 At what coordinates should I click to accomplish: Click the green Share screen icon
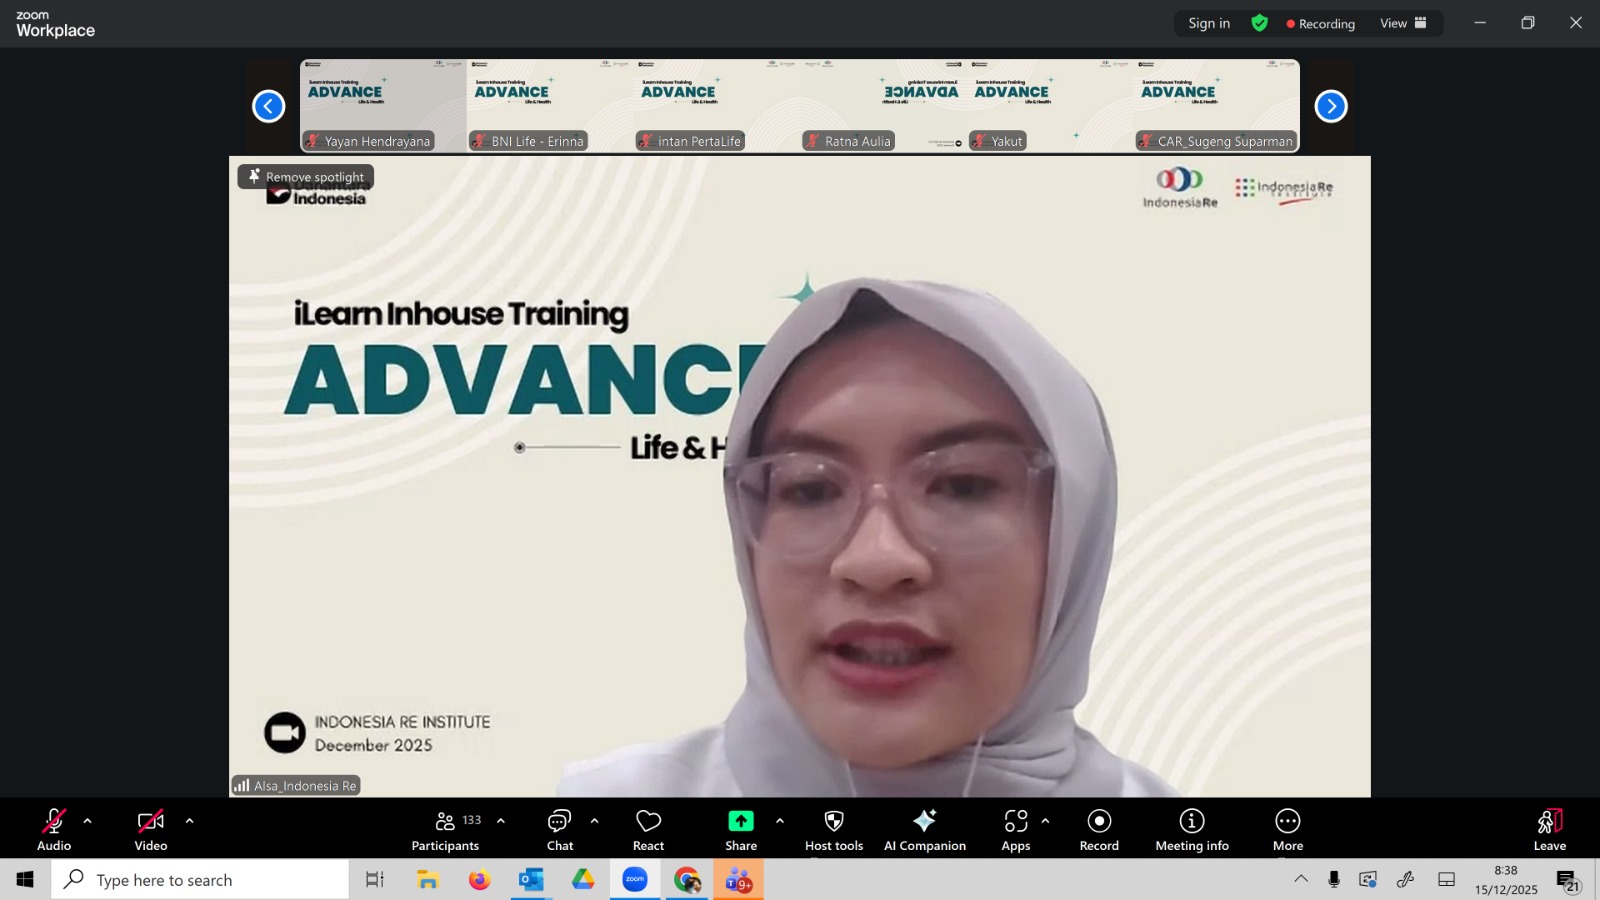[x=740, y=821]
